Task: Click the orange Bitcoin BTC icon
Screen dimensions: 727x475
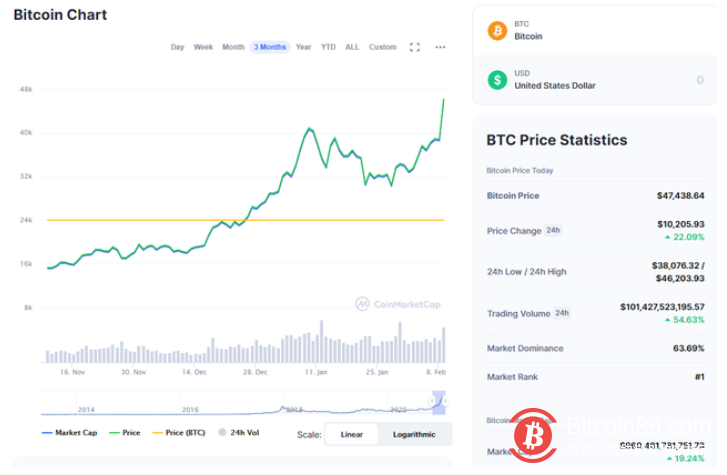Action: pyautogui.click(x=497, y=31)
